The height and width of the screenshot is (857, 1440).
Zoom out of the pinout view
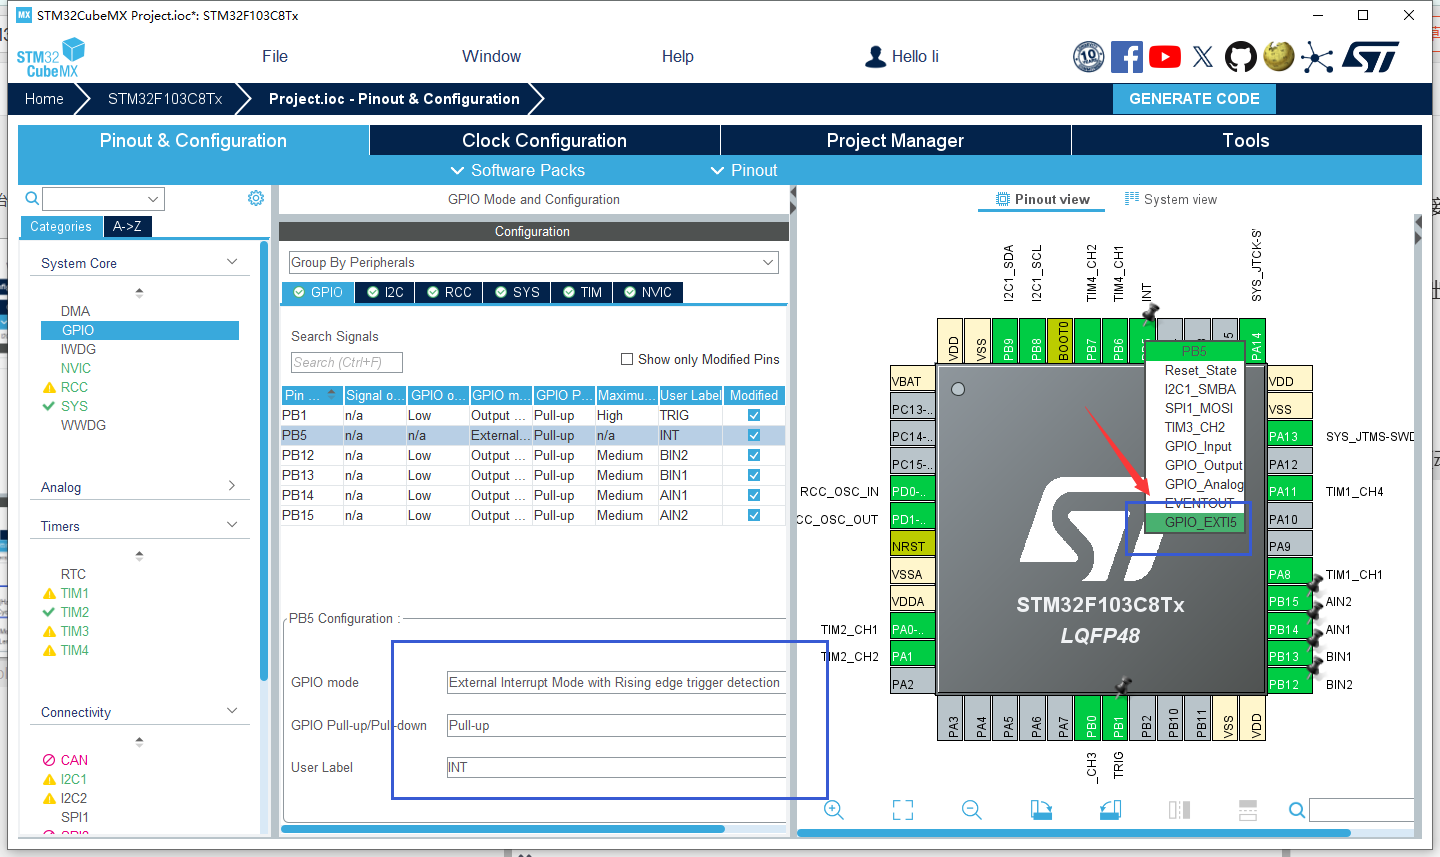972,810
